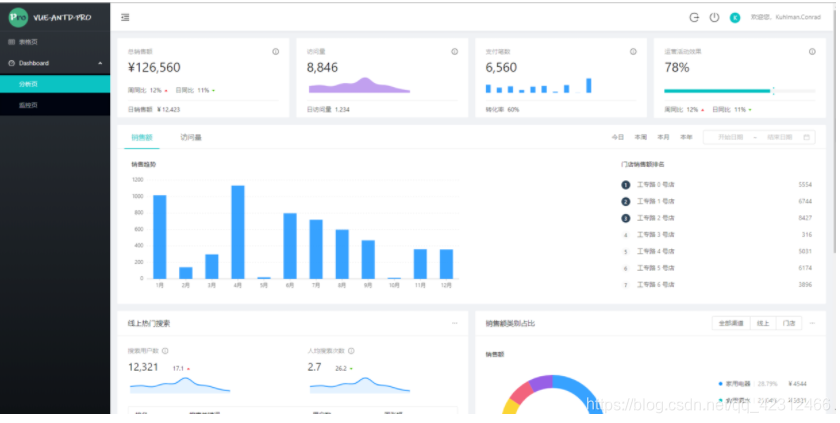Click the sales value 8427

pyautogui.click(x=805, y=218)
